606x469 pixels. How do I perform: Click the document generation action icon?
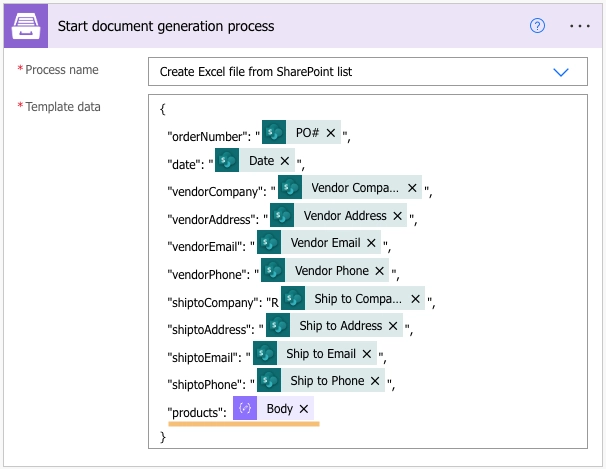(27, 26)
